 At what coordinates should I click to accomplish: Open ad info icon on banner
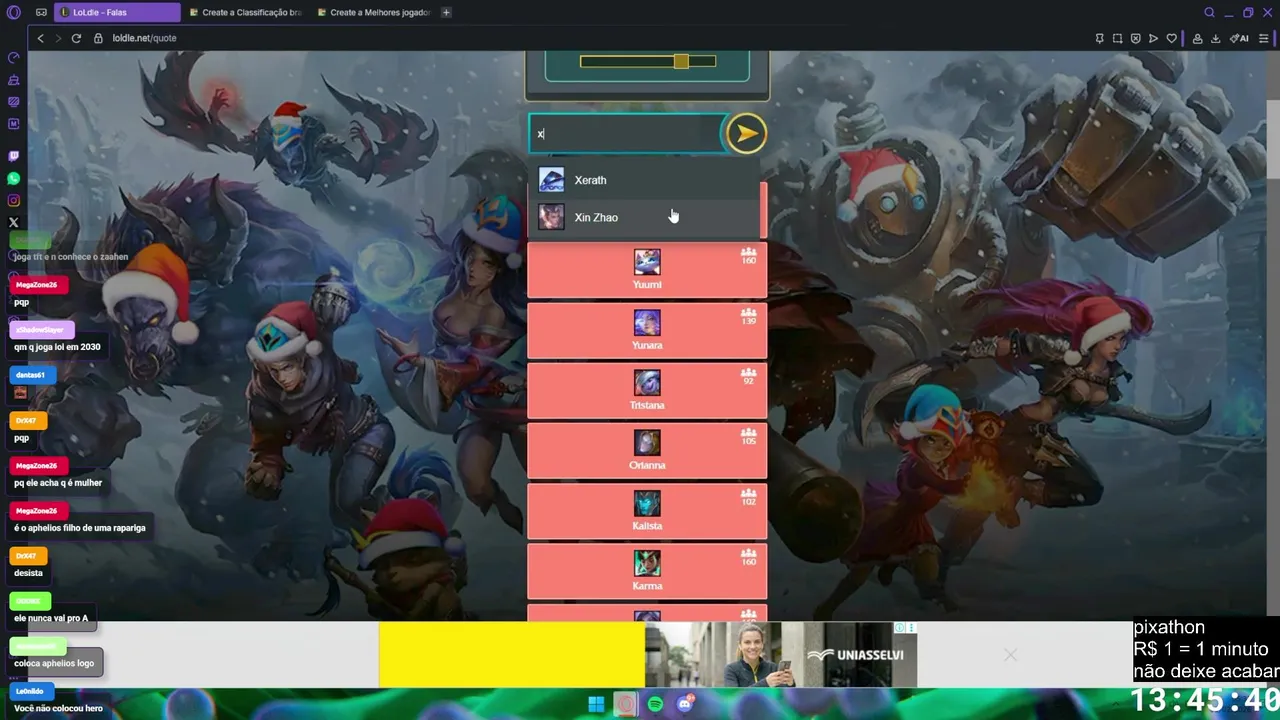900,628
